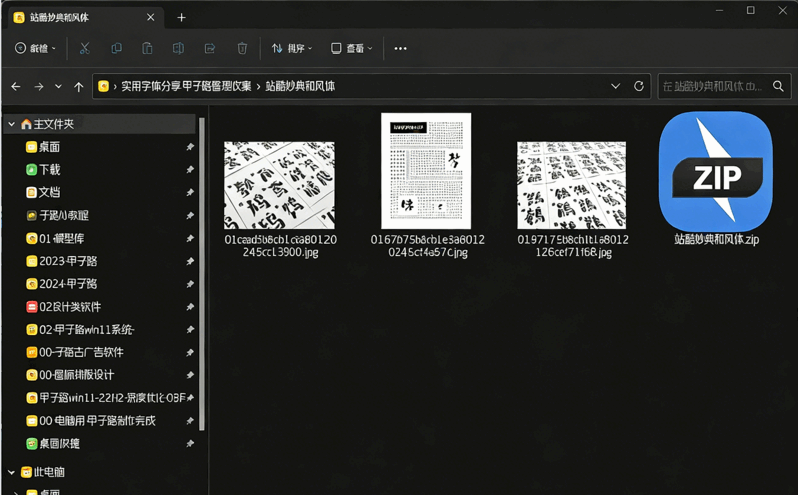This screenshot has height=495, width=798.
Task: Refresh the current folder
Action: click(639, 86)
